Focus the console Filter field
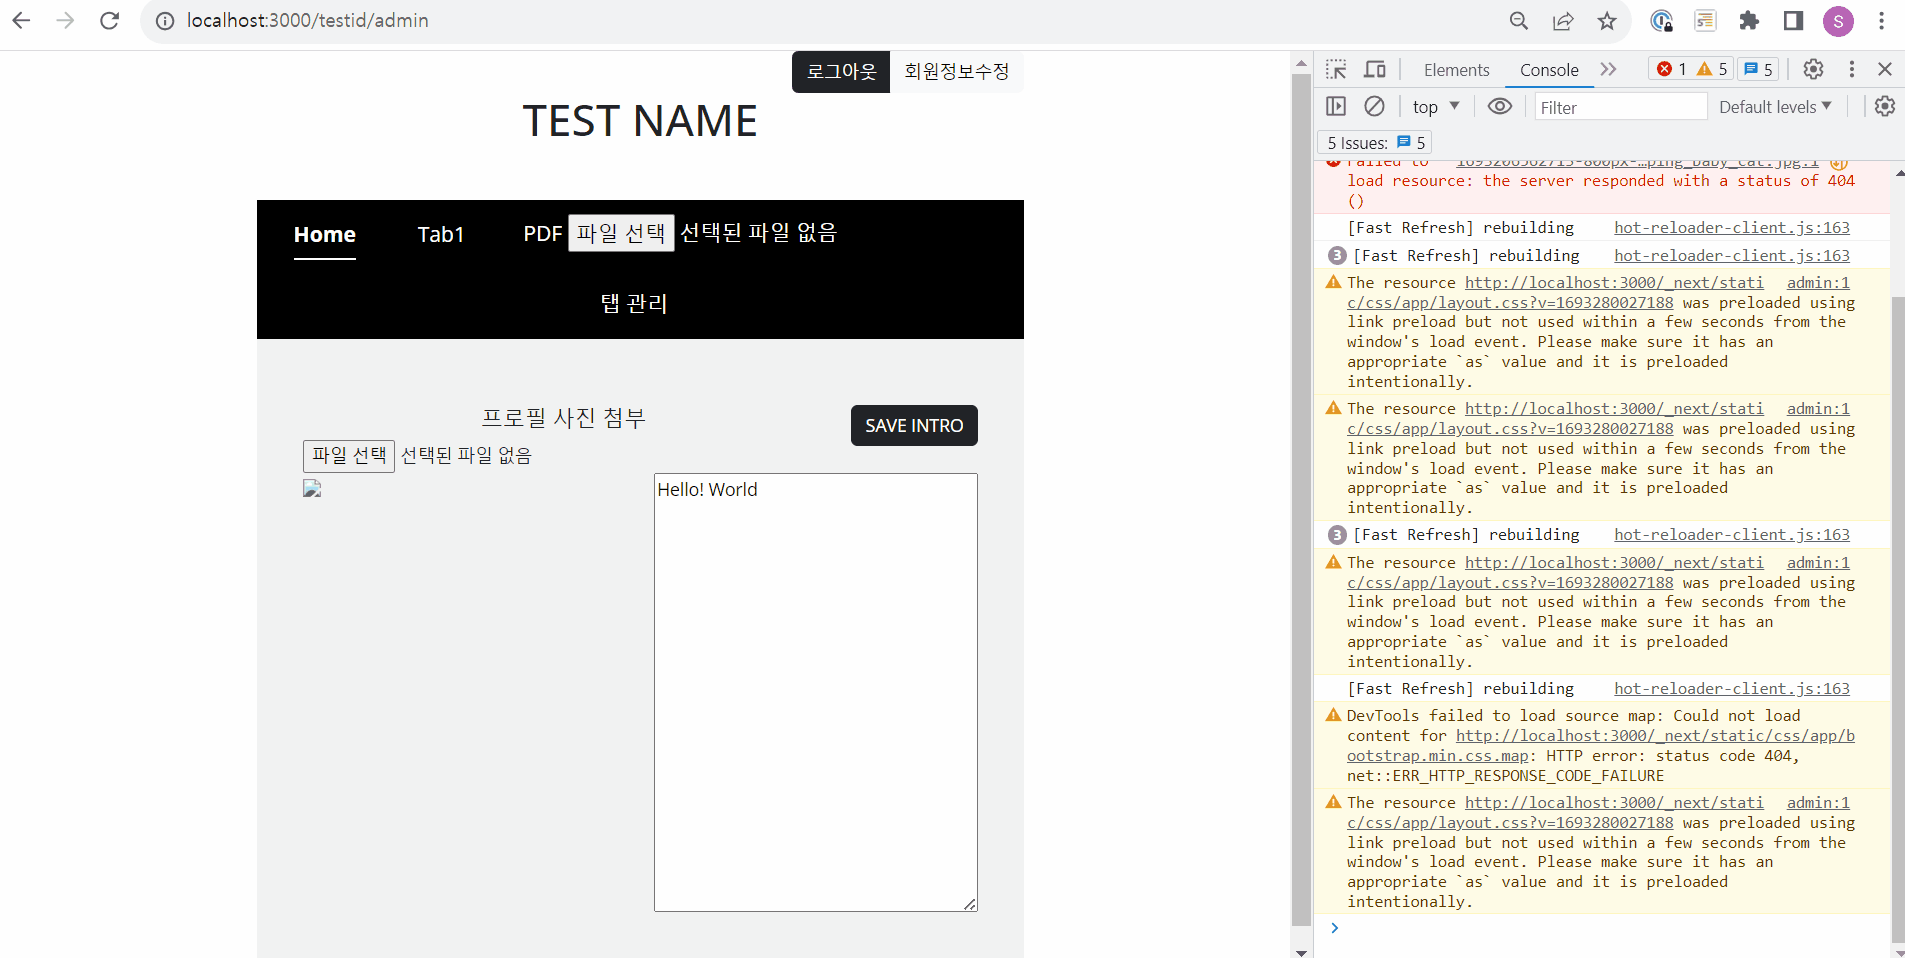 (x=1620, y=107)
